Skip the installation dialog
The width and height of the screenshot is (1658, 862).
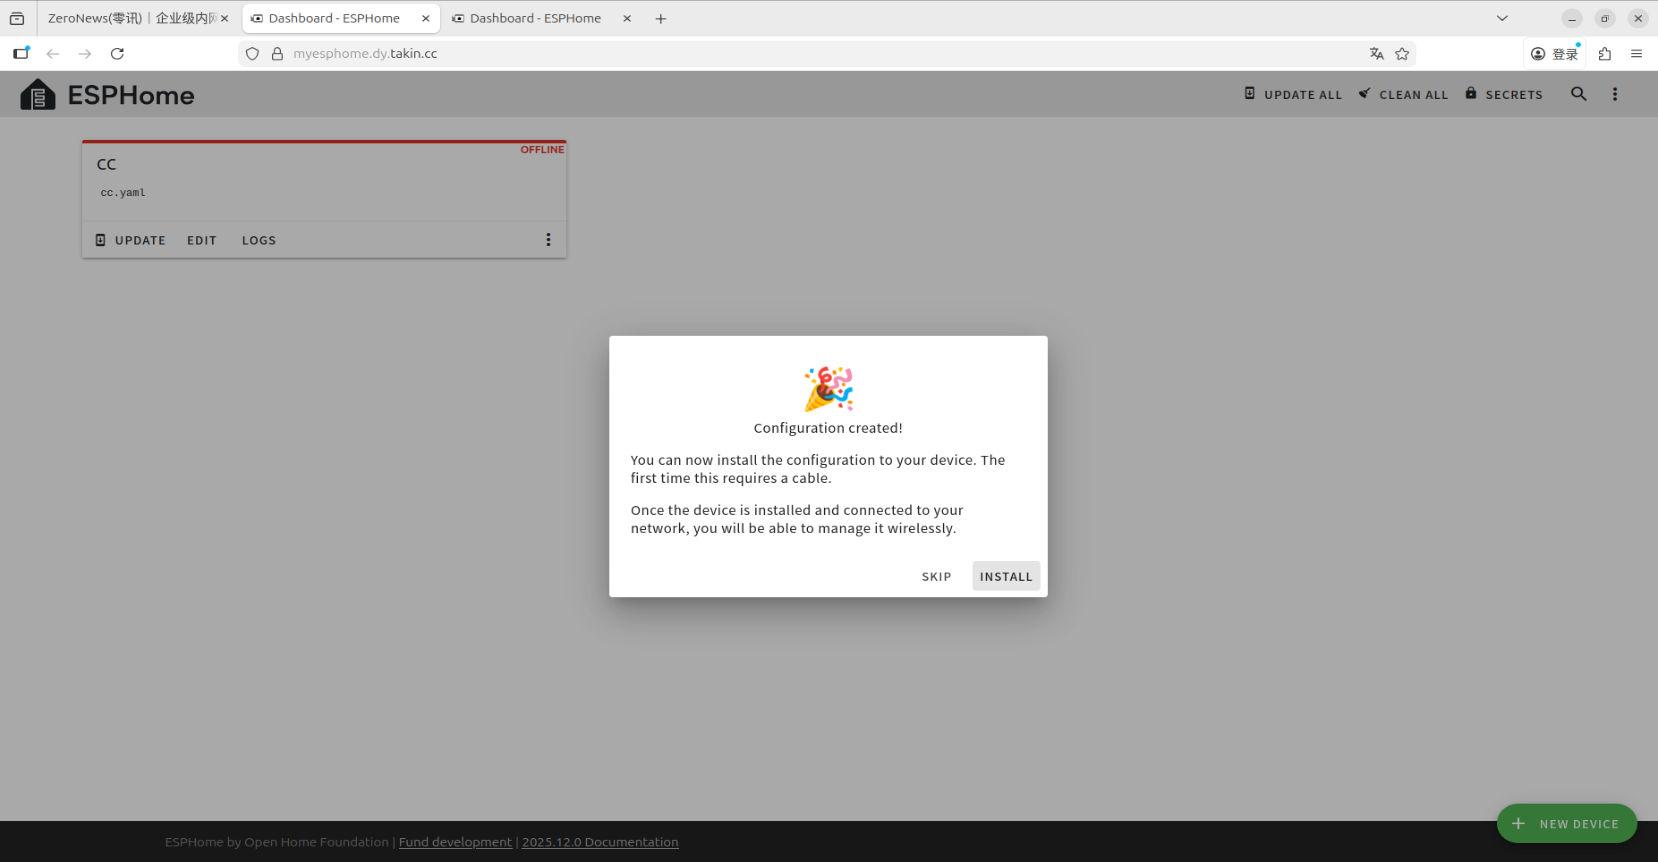[936, 576]
